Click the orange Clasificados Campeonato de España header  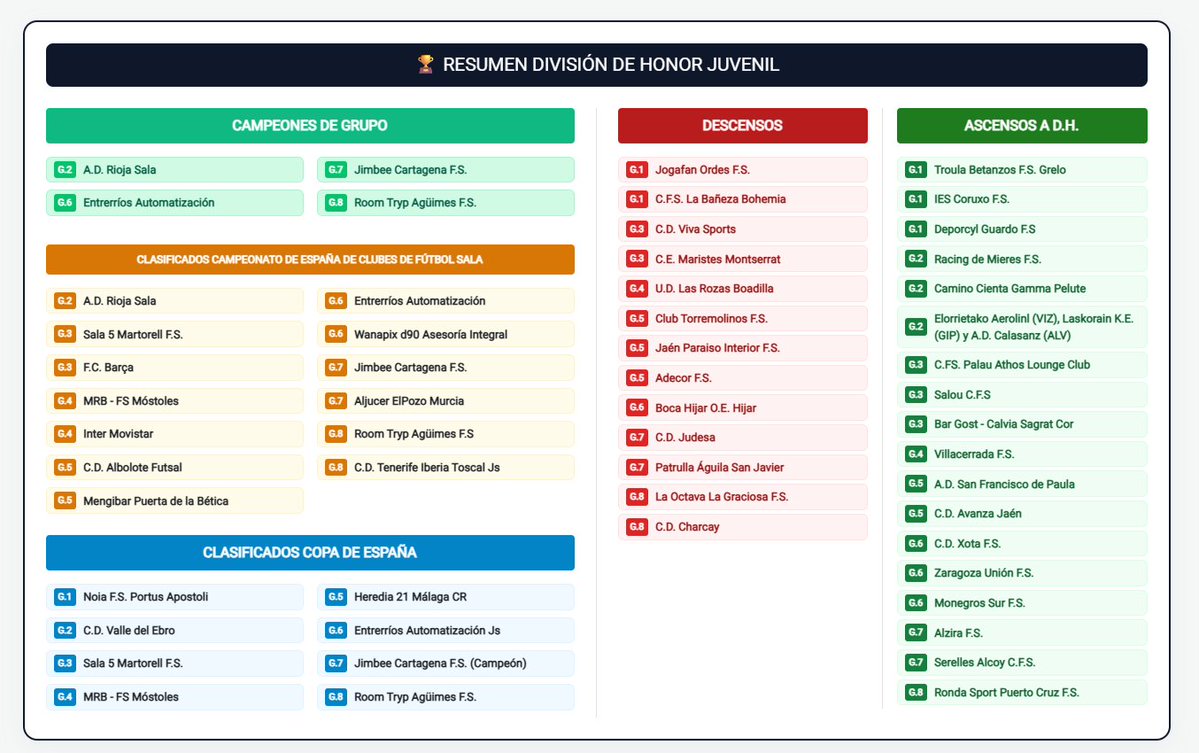(x=310, y=259)
